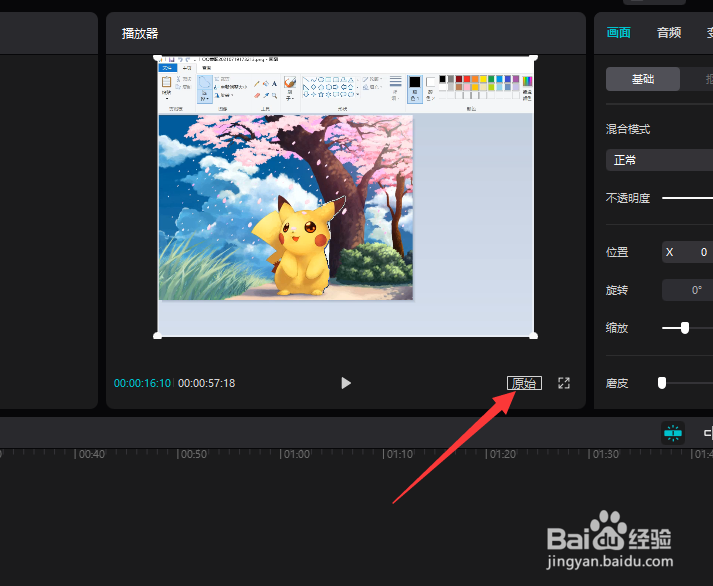Viewport: 713px width, 586px height.
Task: Click the 混合模式 label
Action: 628,129
